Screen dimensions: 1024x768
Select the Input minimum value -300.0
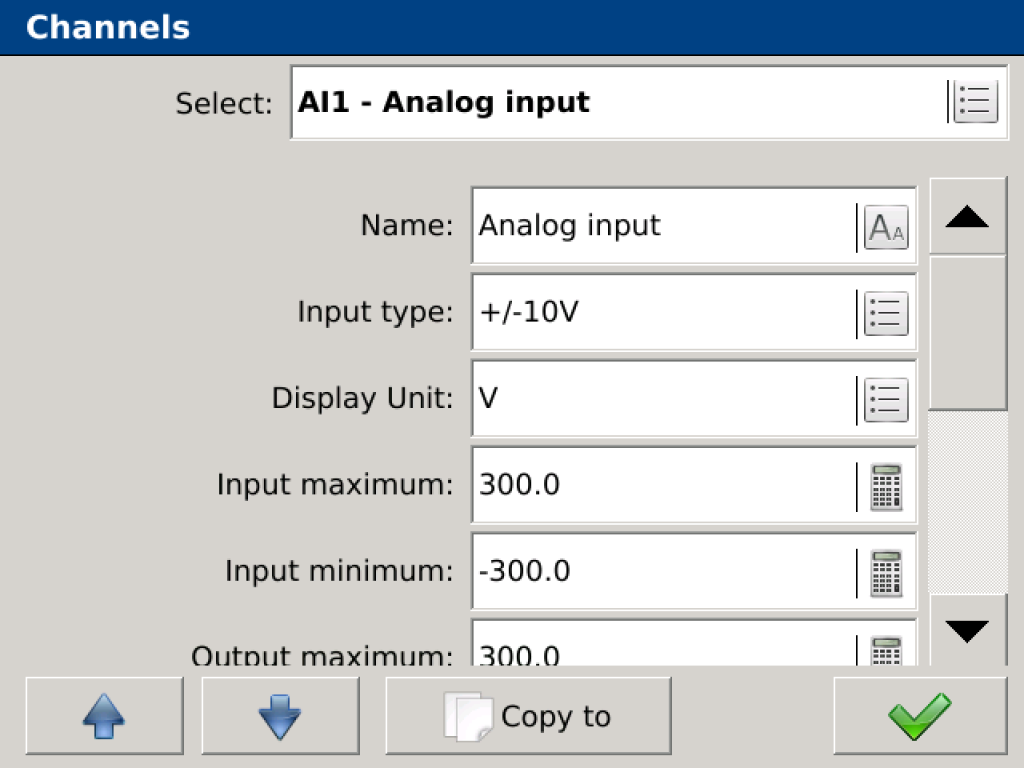662,572
